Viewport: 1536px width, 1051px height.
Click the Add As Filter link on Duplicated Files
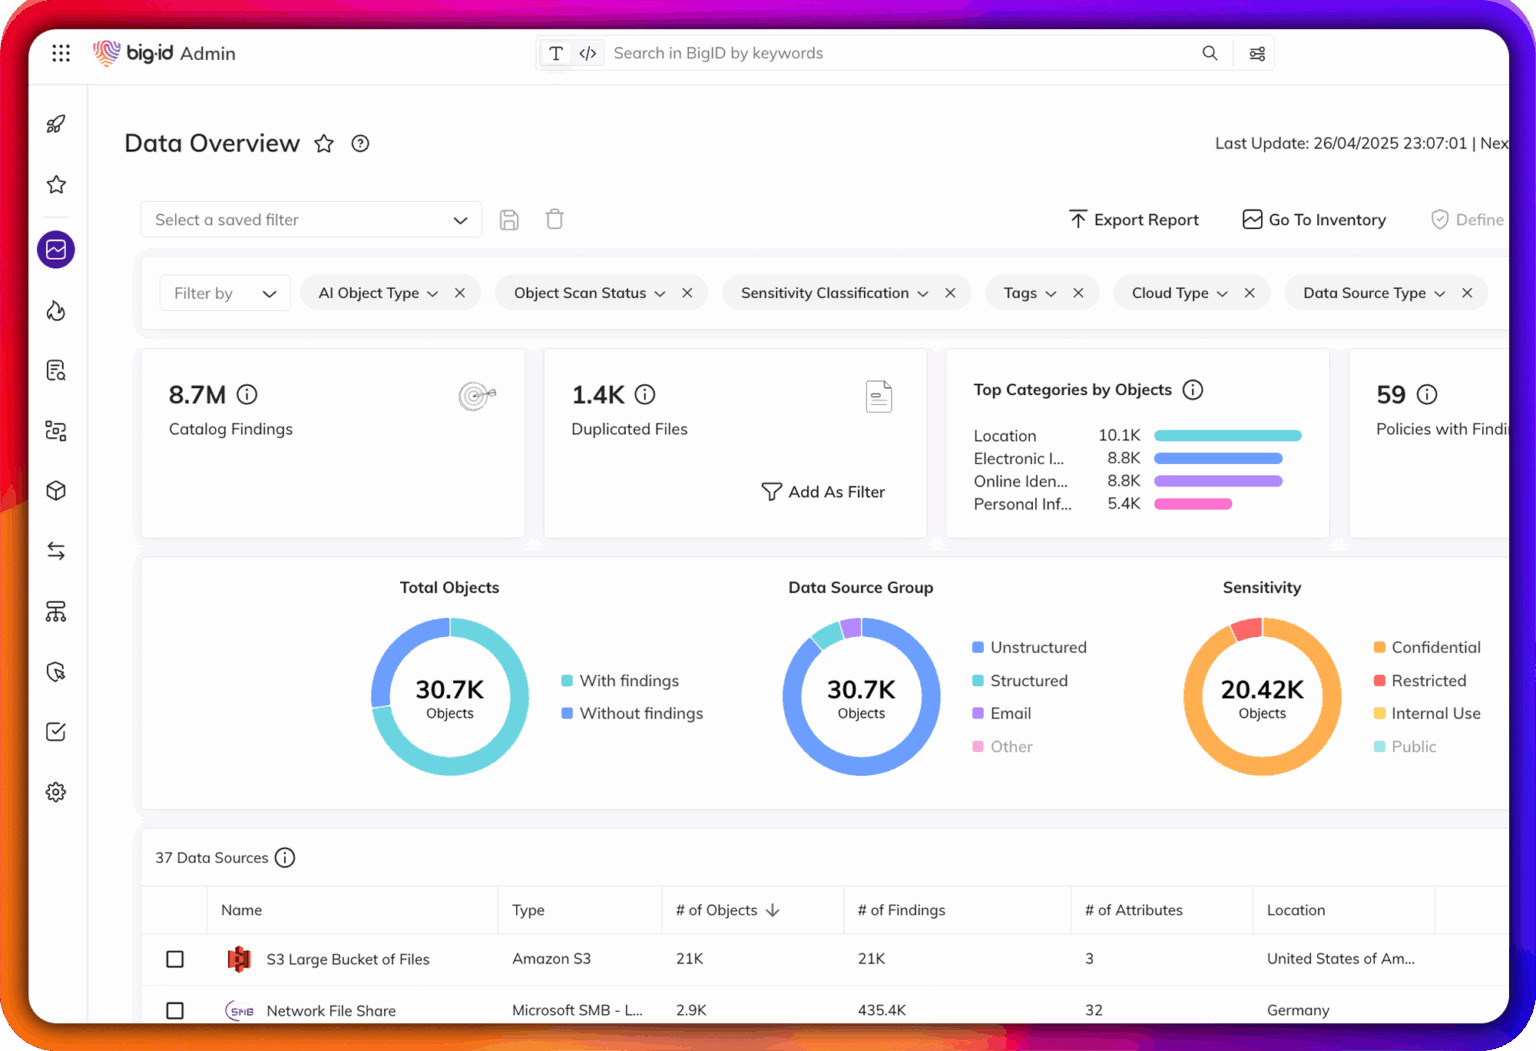tap(823, 491)
